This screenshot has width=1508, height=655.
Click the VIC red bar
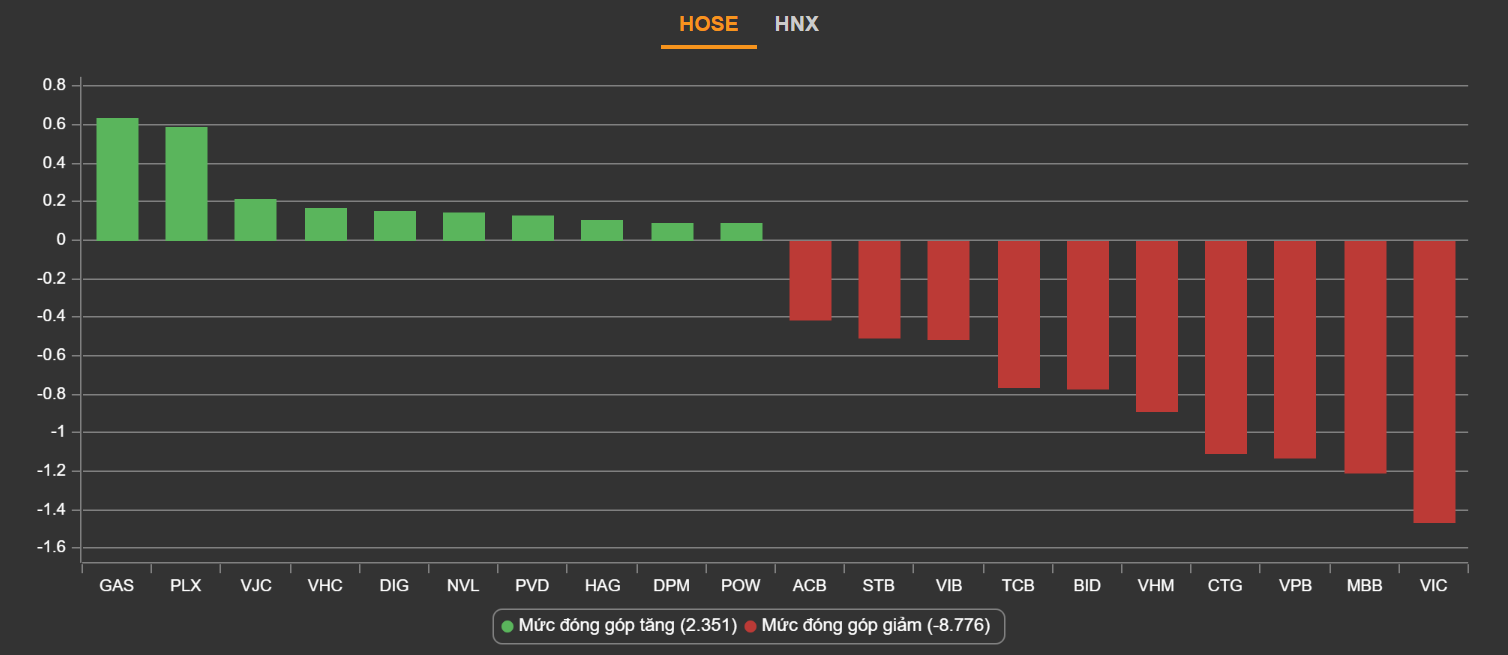[1433, 381]
